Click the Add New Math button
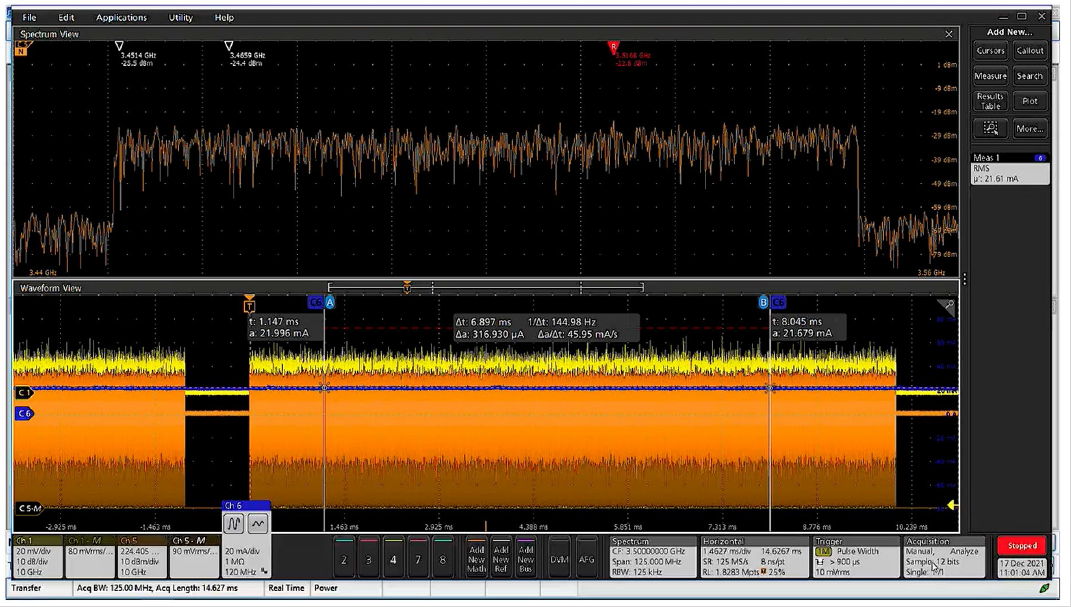The width and height of the screenshot is (1071, 607). coord(476,558)
